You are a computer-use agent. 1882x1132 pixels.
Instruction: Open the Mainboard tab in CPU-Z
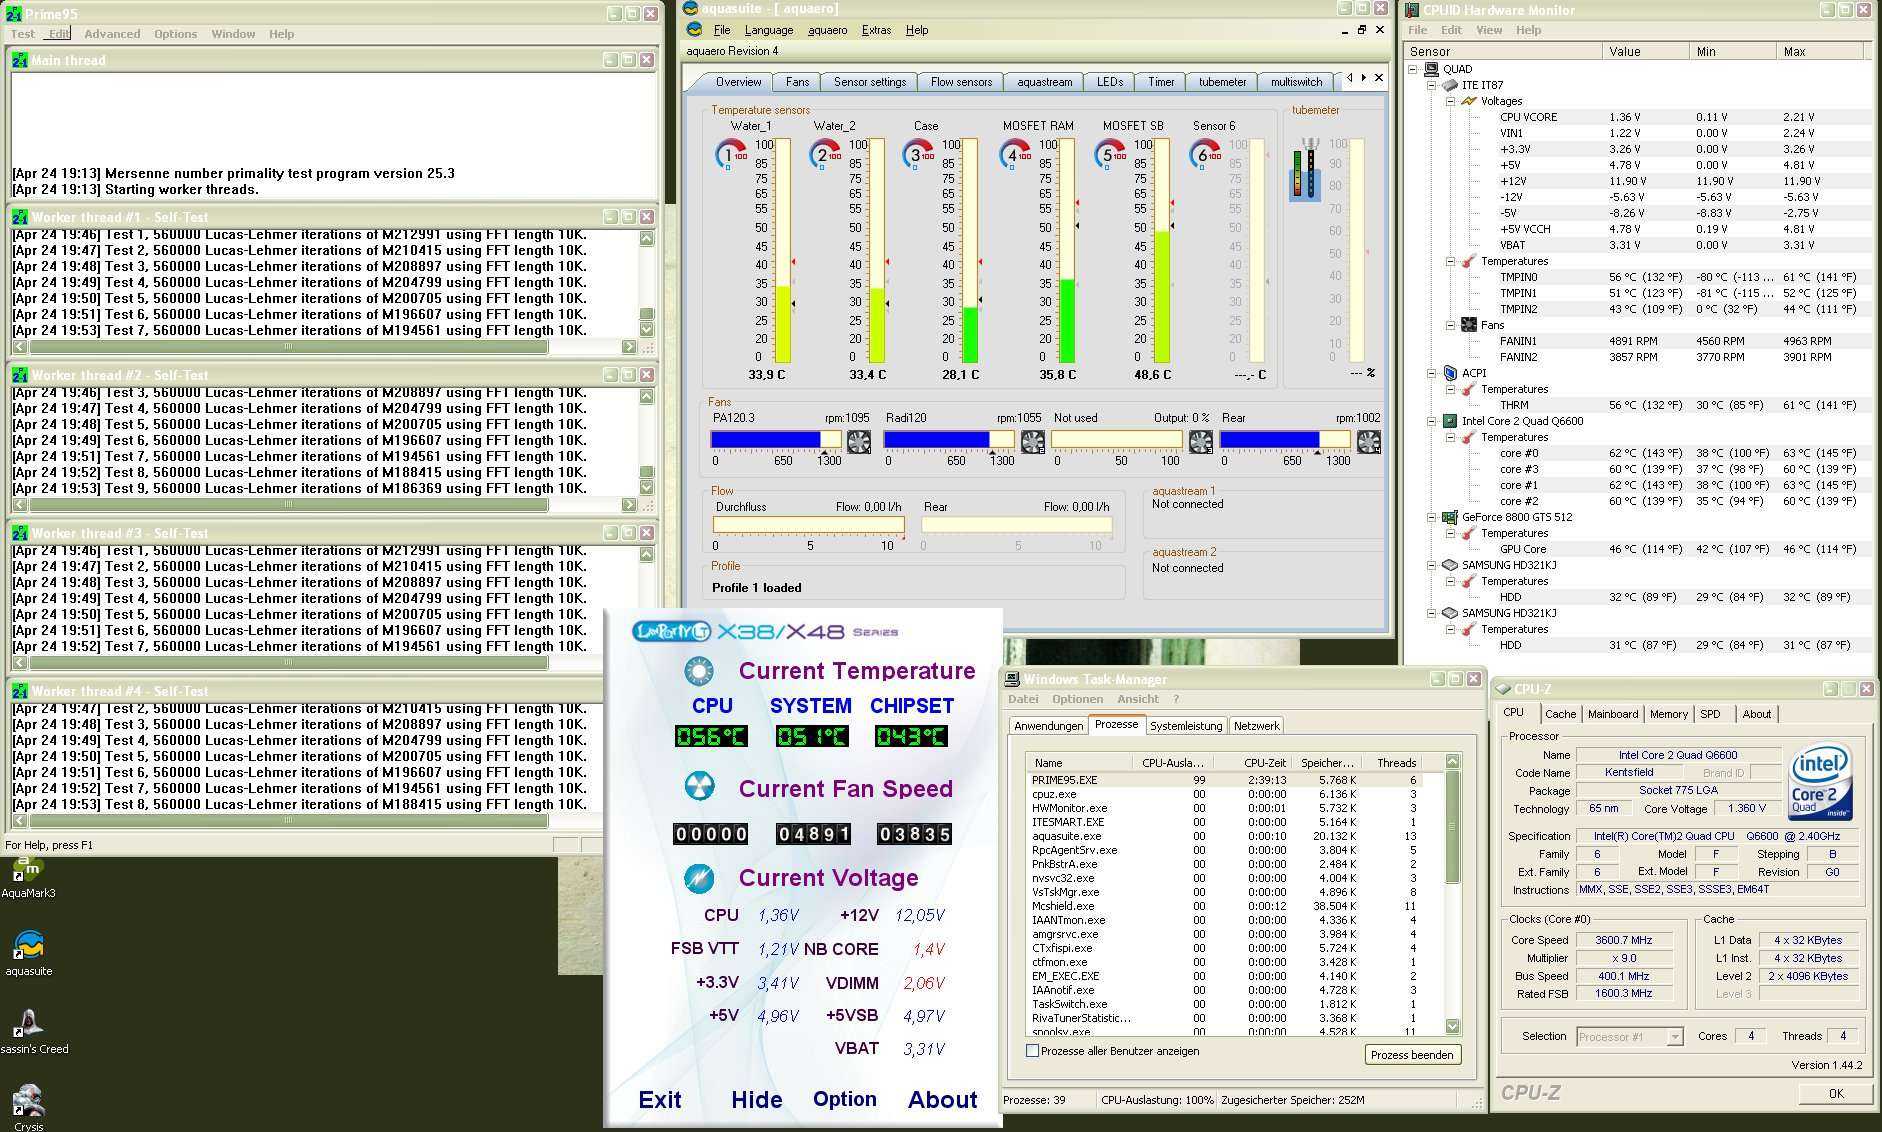pos(1612,714)
